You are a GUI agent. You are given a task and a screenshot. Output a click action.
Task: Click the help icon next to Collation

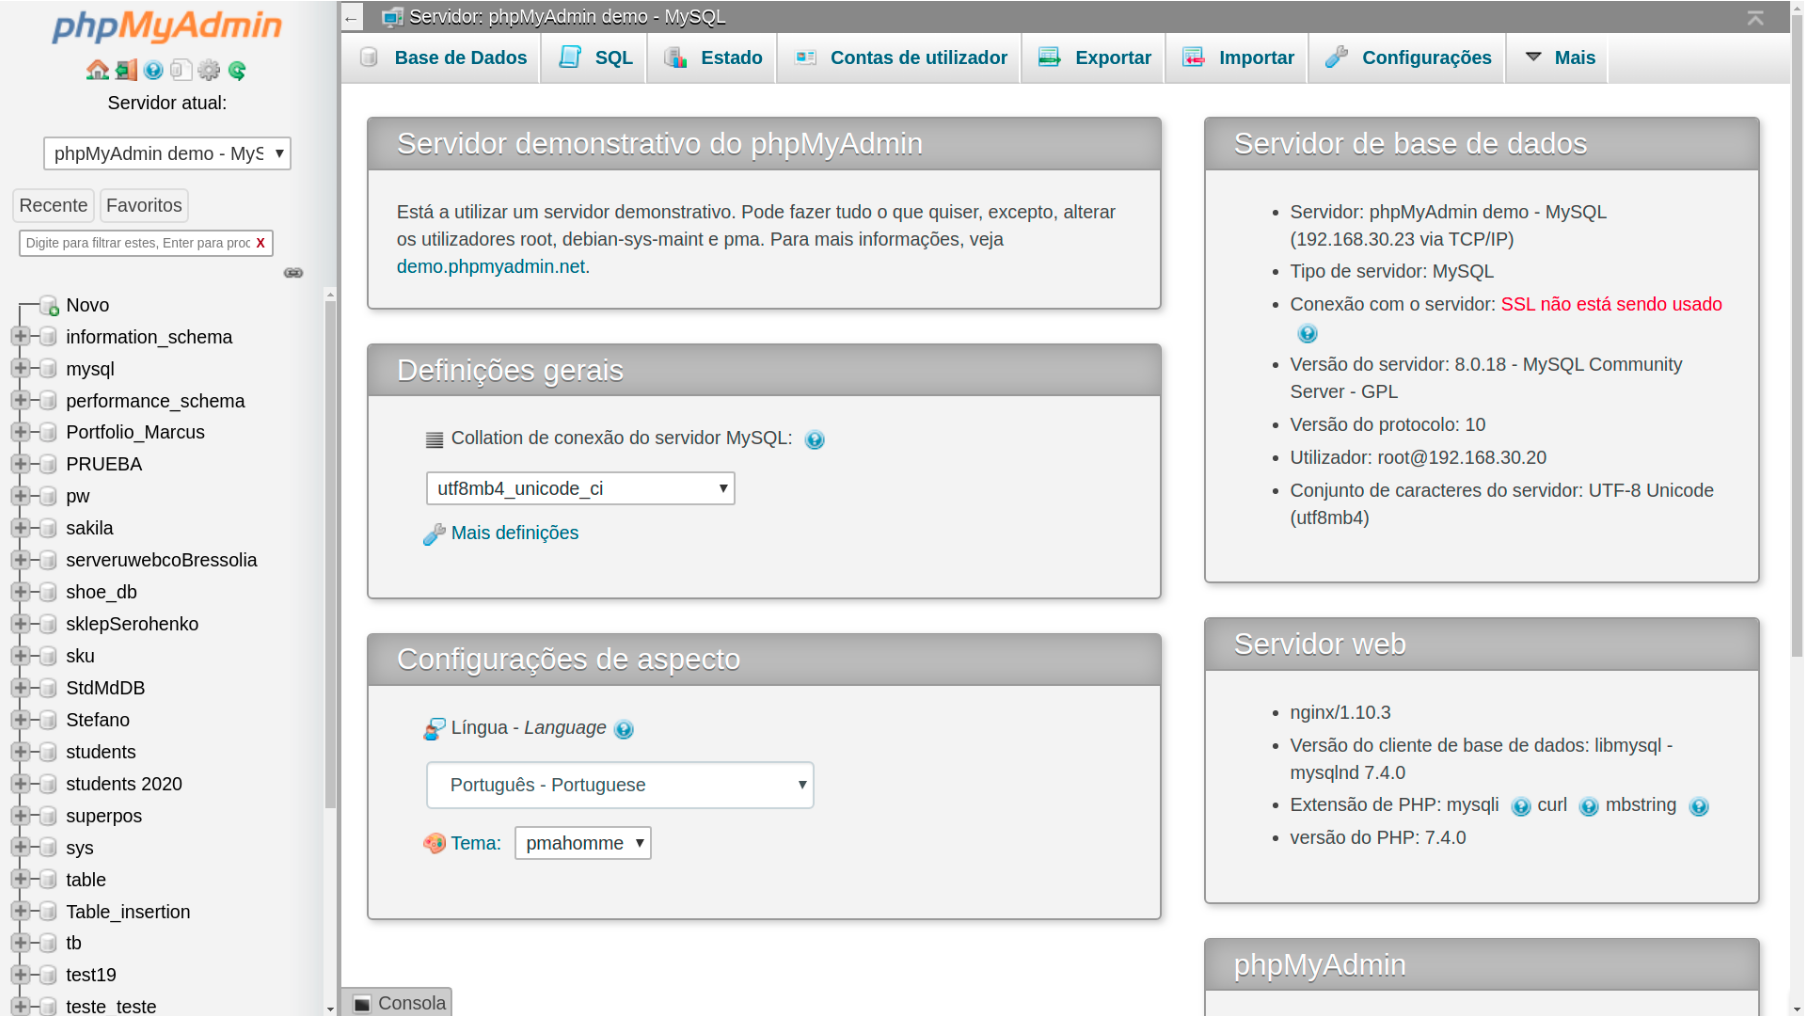point(815,440)
